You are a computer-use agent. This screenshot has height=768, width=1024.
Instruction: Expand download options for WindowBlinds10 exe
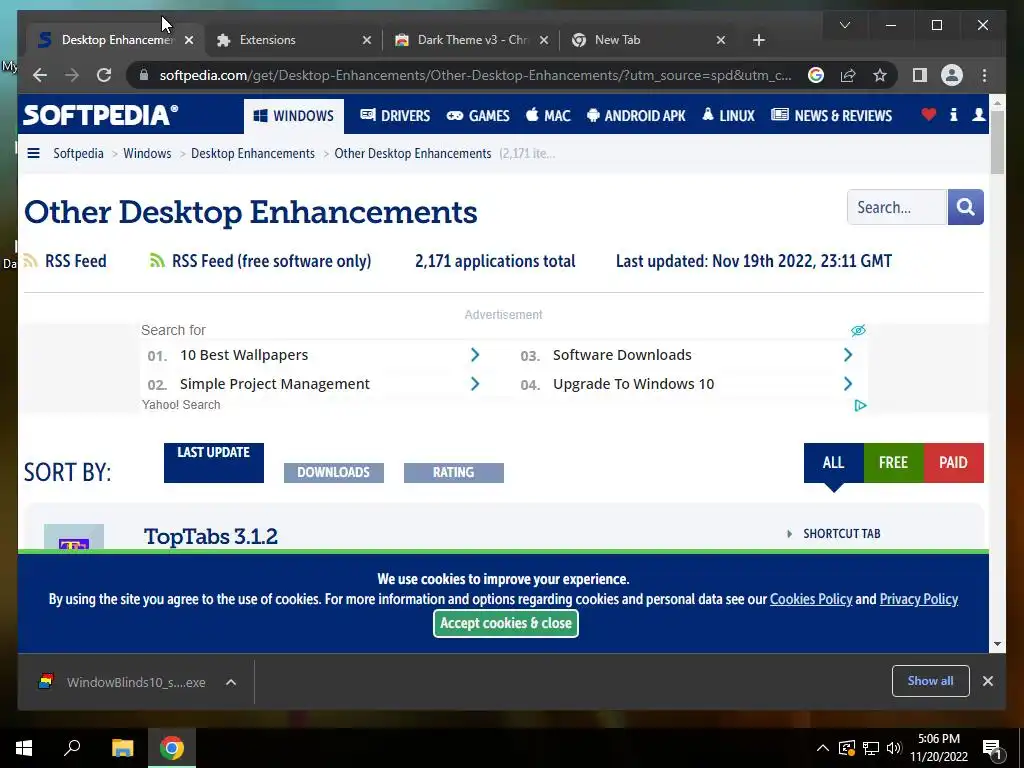[x=231, y=682]
